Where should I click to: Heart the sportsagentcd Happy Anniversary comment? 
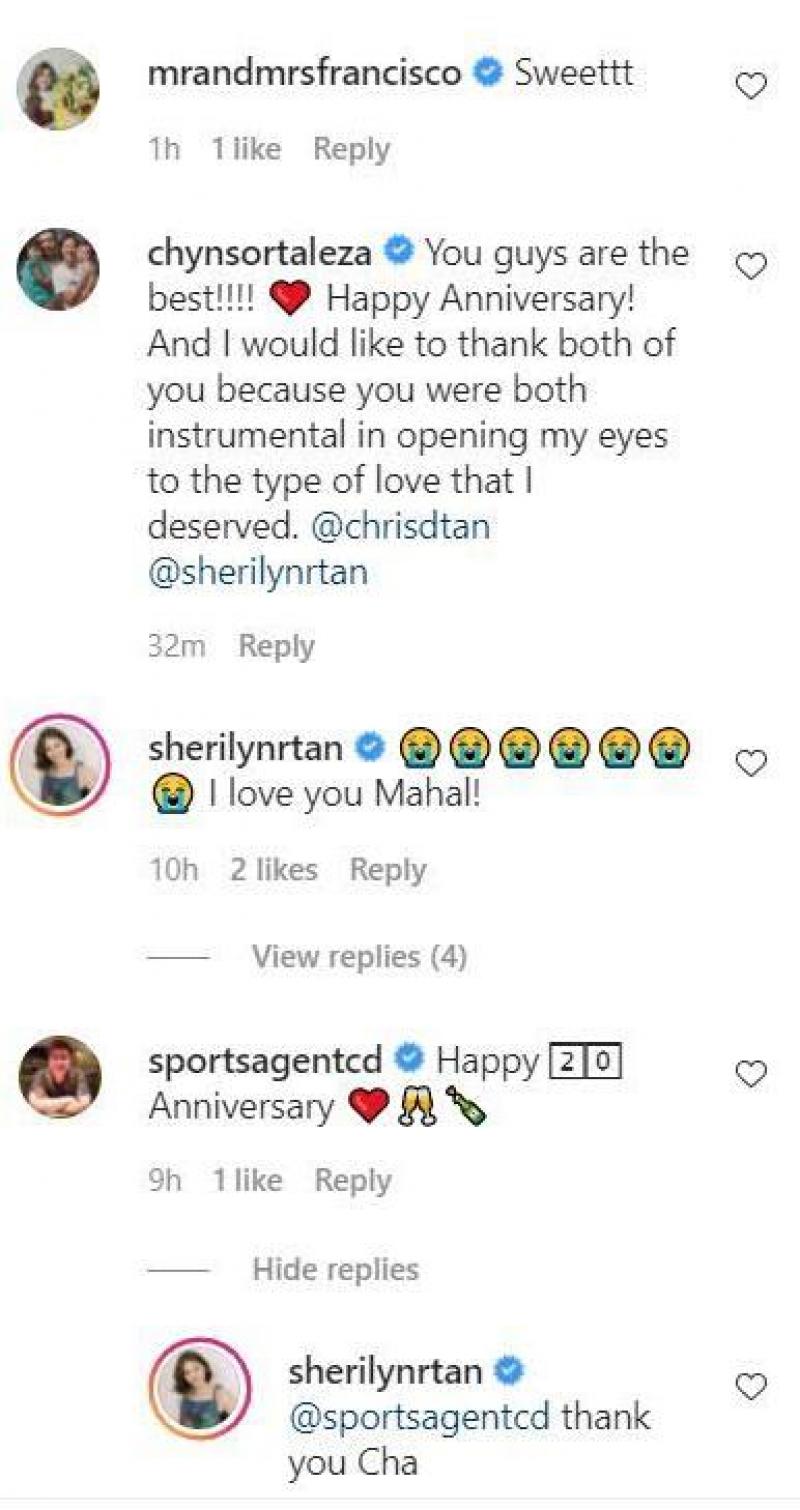(x=751, y=1075)
